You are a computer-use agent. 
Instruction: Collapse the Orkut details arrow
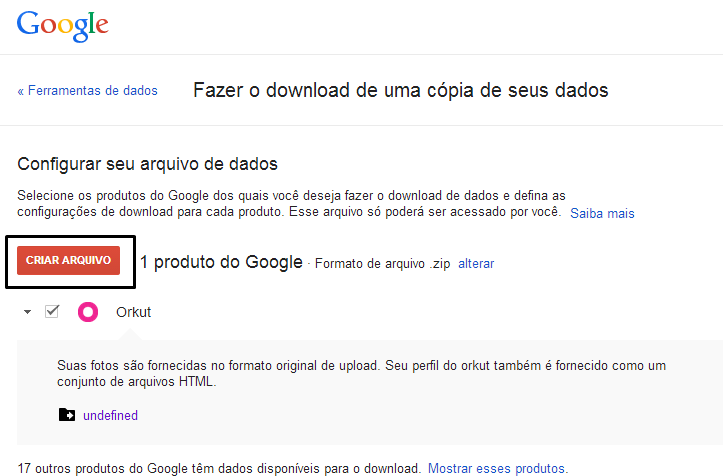click(28, 312)
